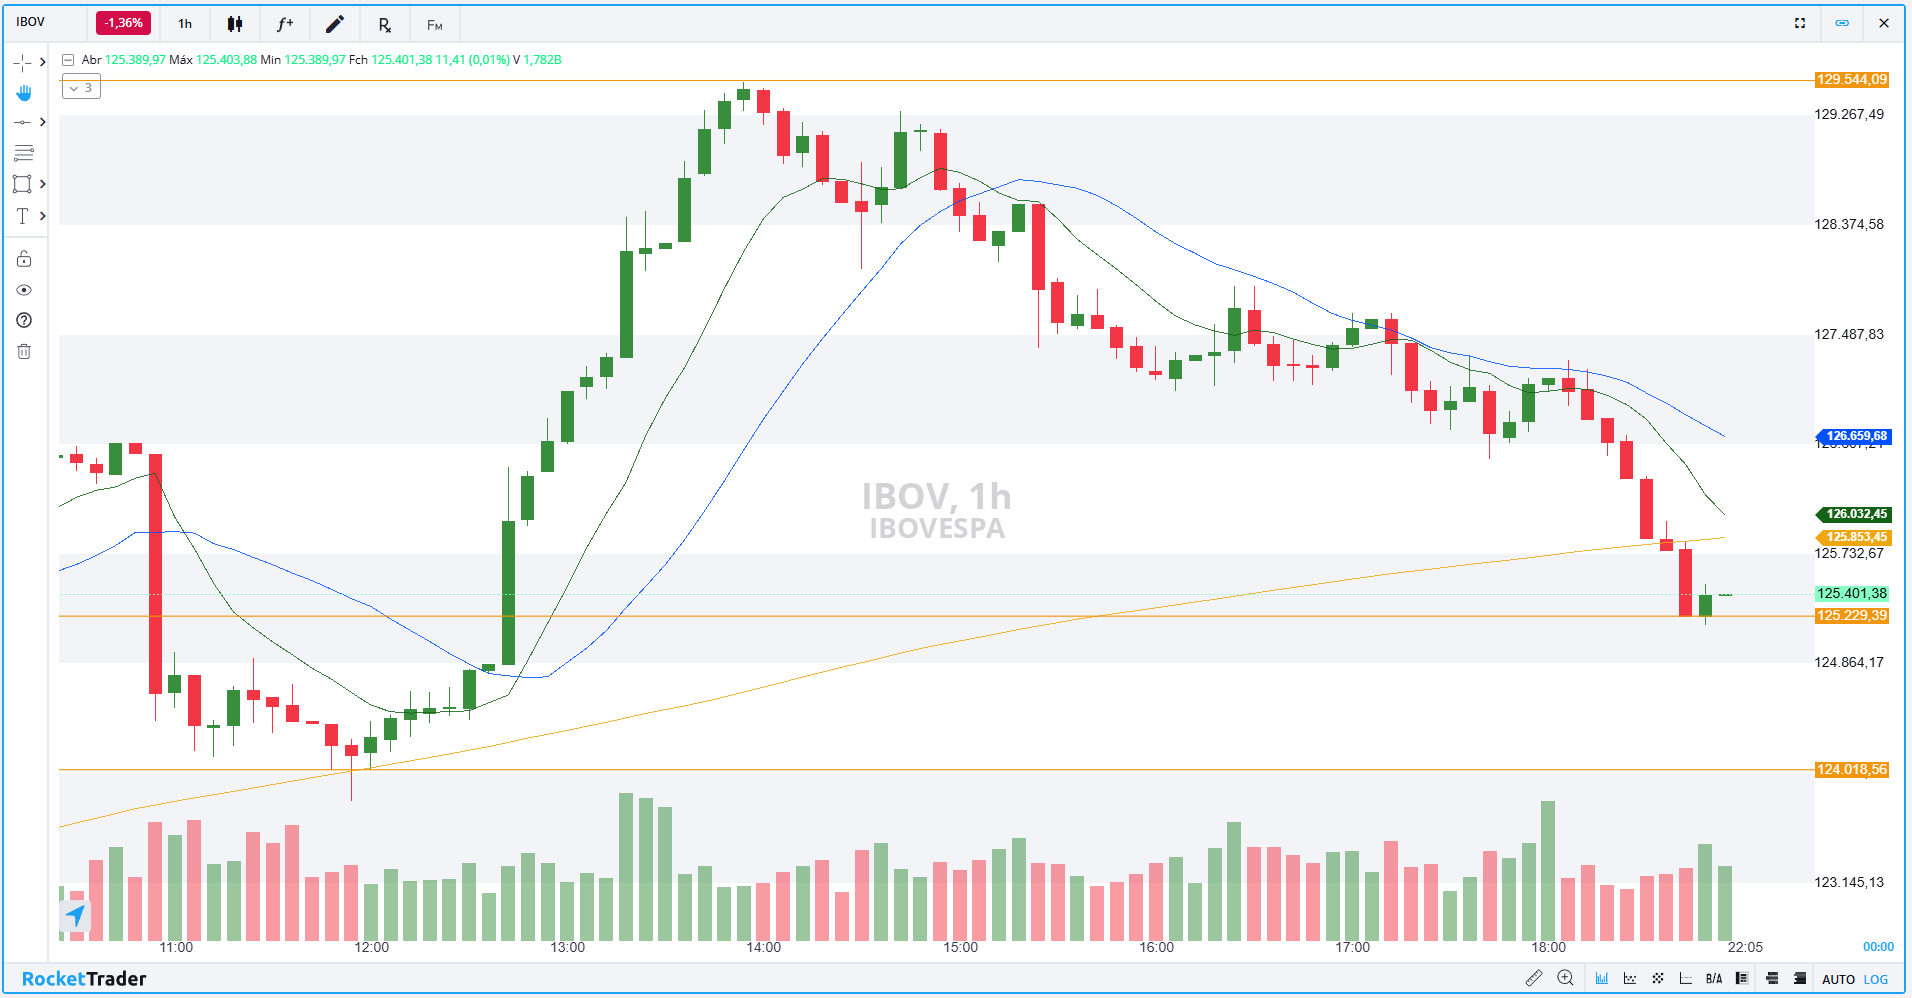
Task: Click the FM toolbar item
Action: 434,25
